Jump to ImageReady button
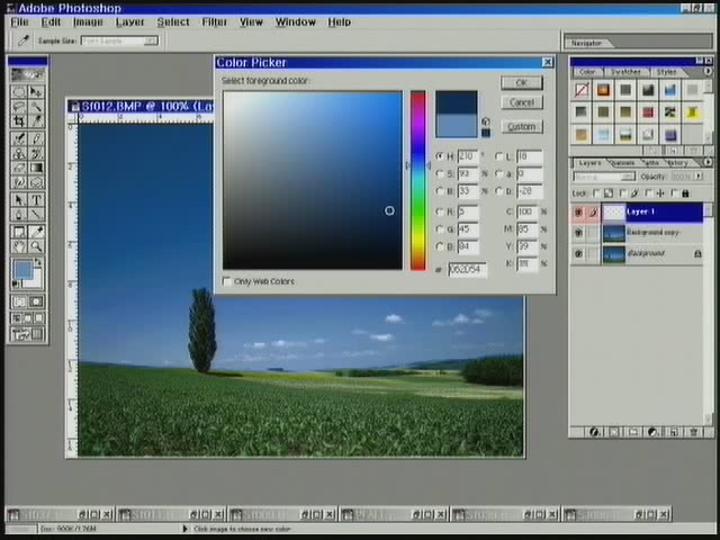Screen dimensions: 720x540 [28, 334]
